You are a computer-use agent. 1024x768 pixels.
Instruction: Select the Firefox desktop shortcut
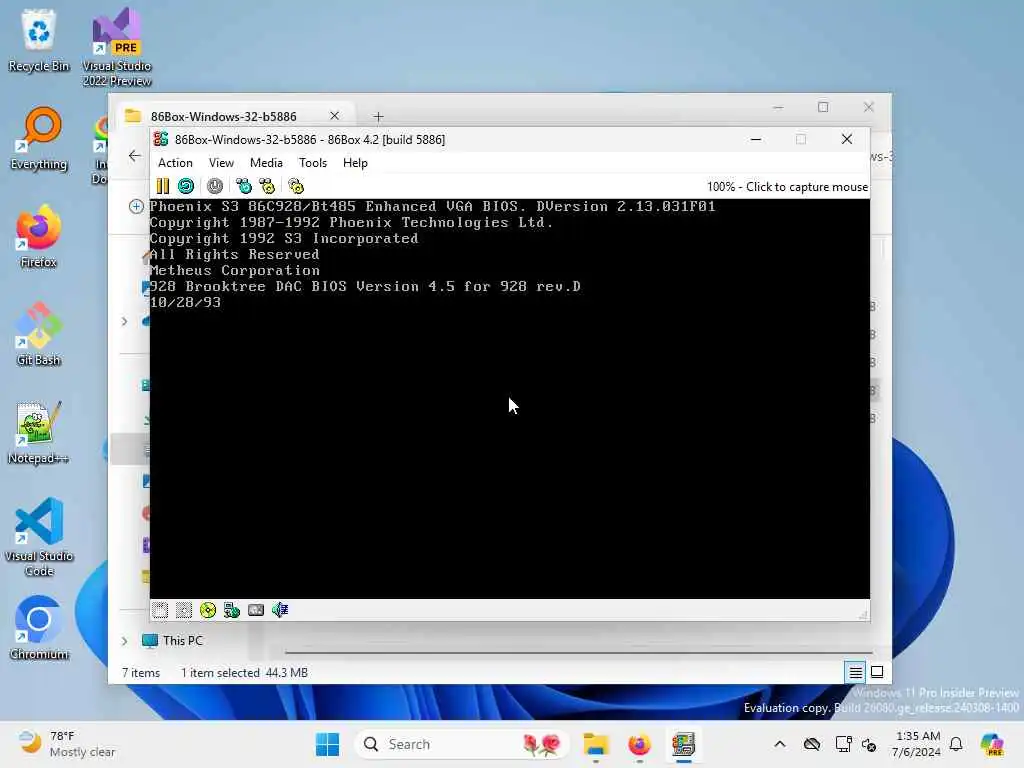(39, 236)
